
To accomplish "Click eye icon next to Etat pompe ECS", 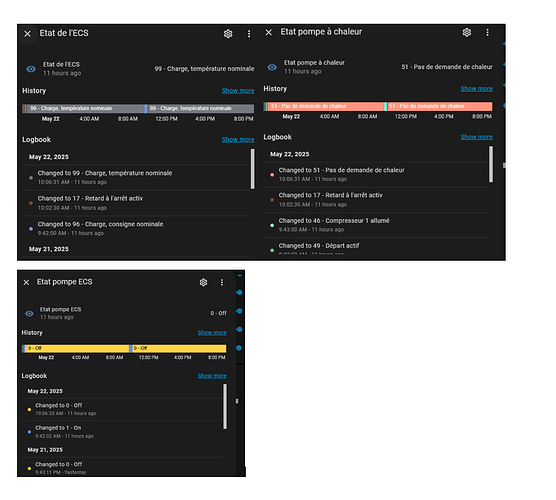I will click(29, 313).
